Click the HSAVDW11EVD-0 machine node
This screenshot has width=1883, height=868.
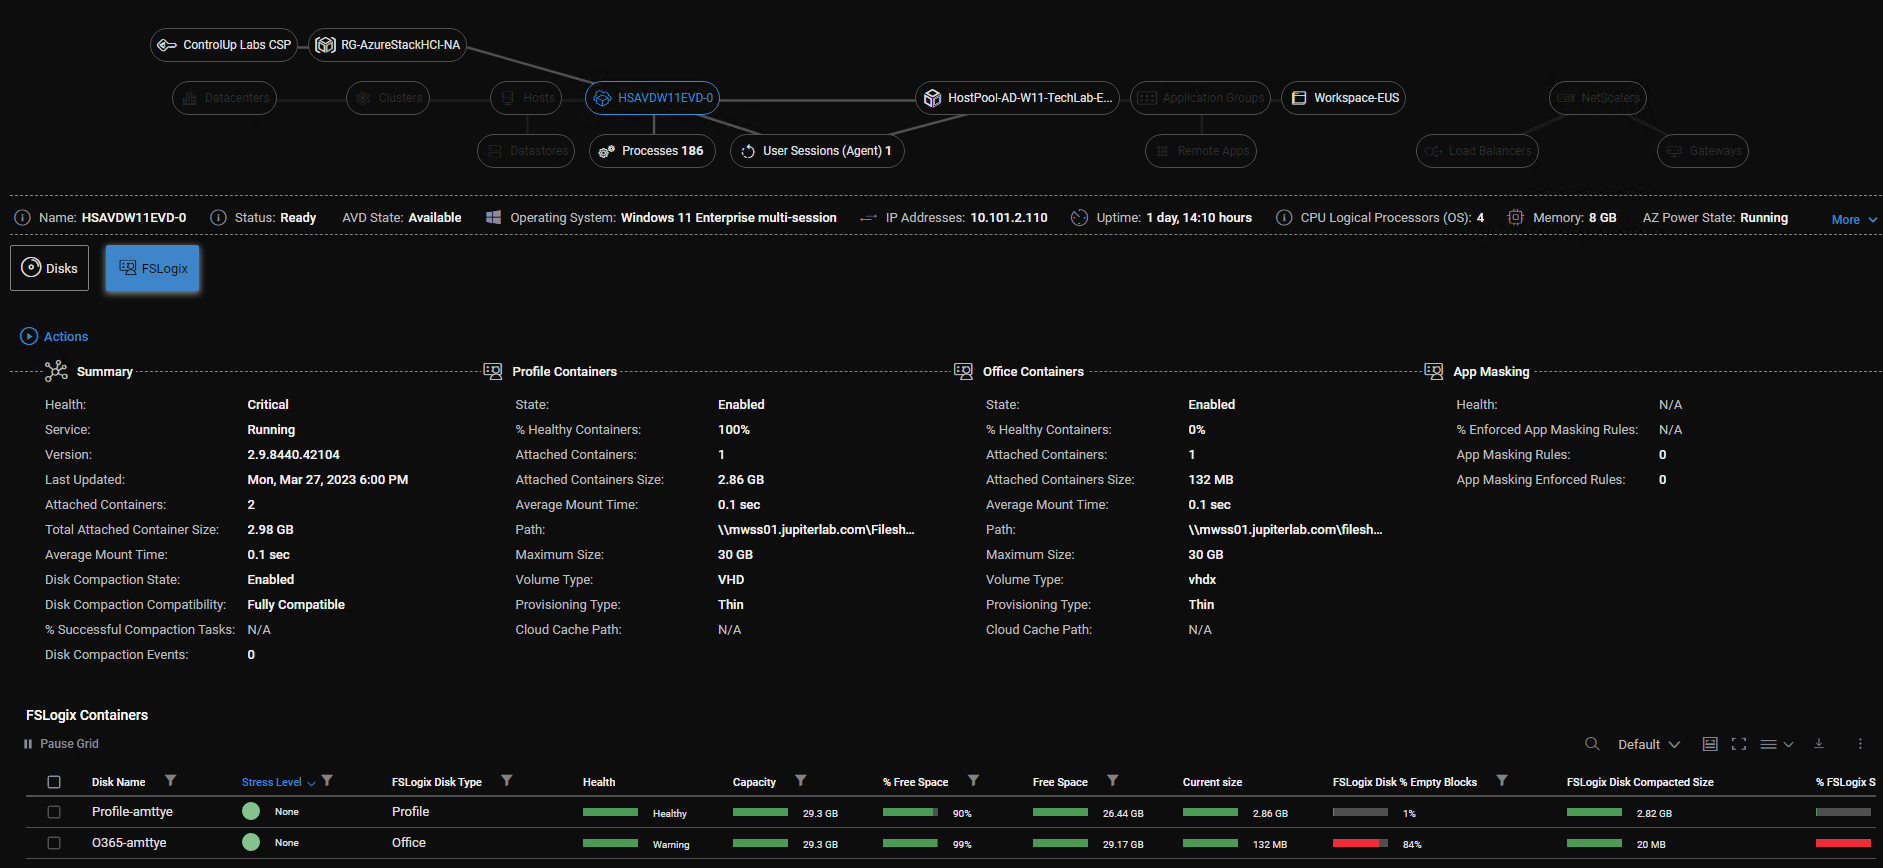tap(652, 98)
